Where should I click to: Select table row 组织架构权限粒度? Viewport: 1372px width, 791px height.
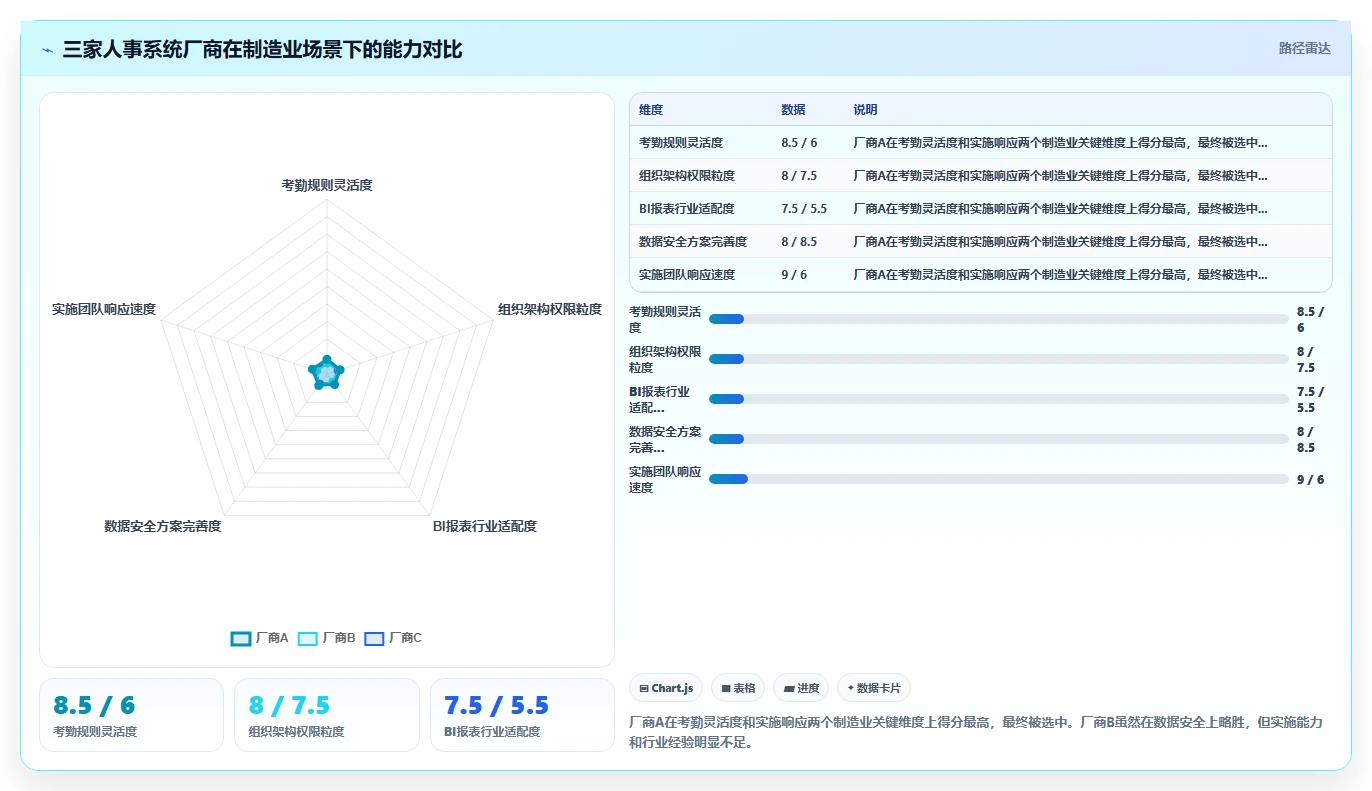(x=981, y=176)
